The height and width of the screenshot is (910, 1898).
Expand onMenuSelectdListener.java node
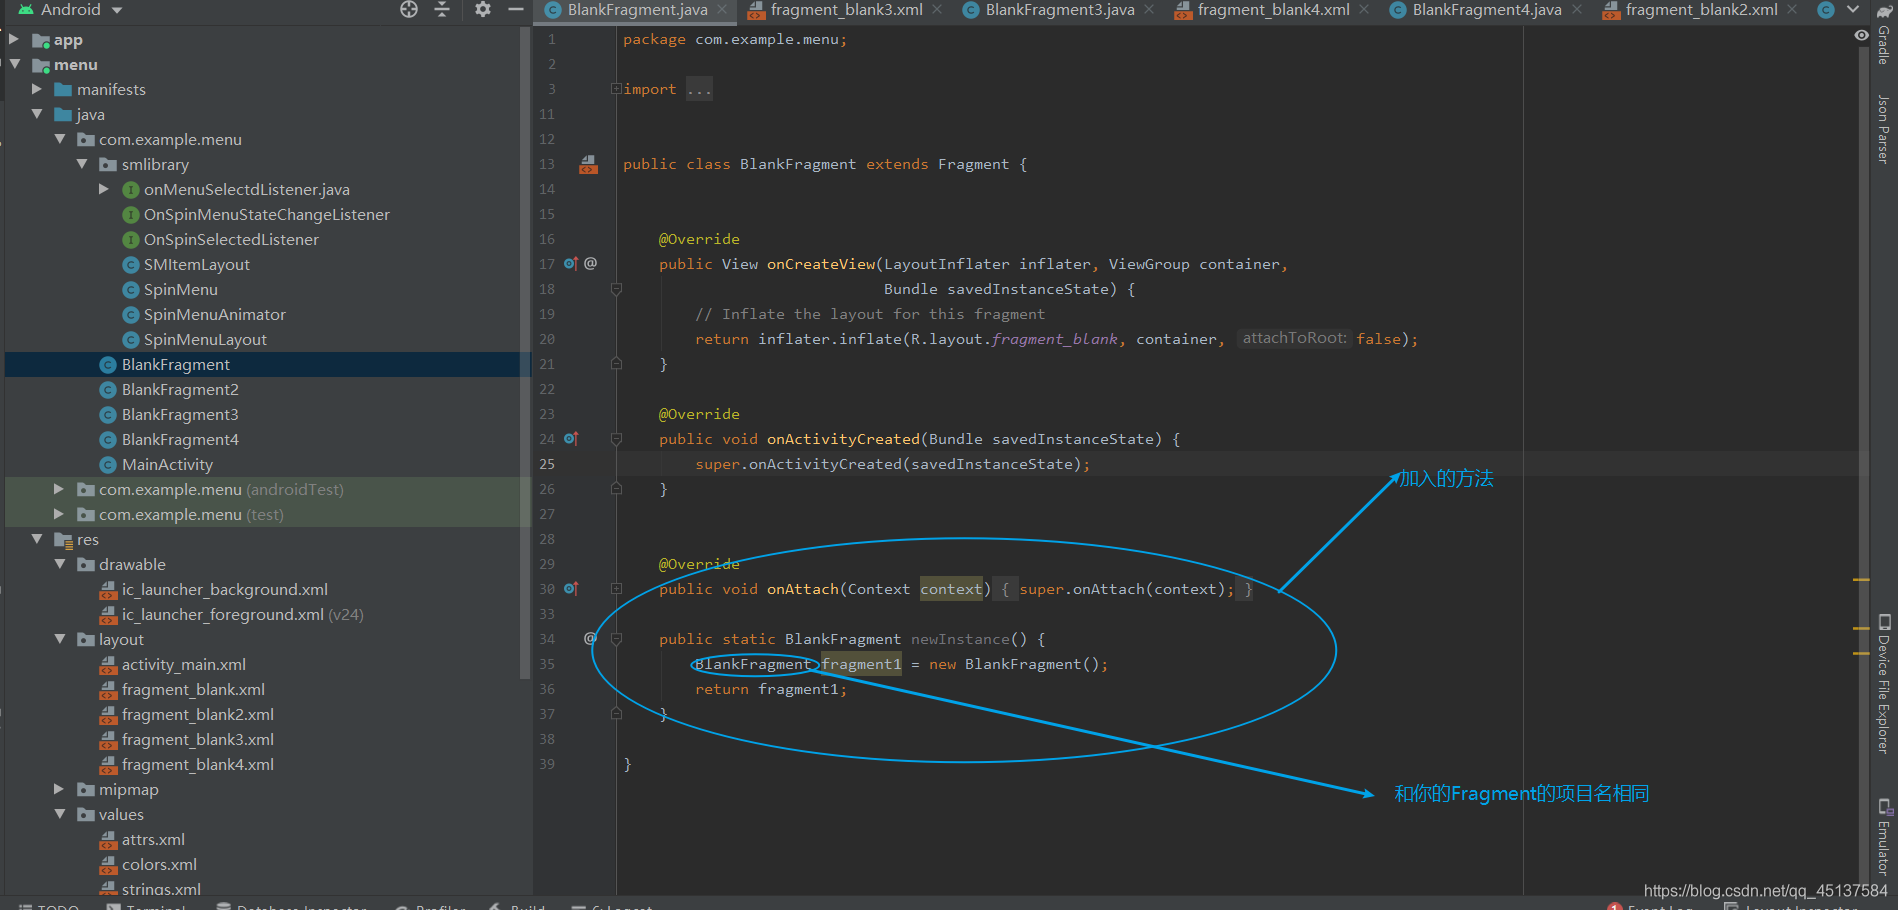coord(104,189)
